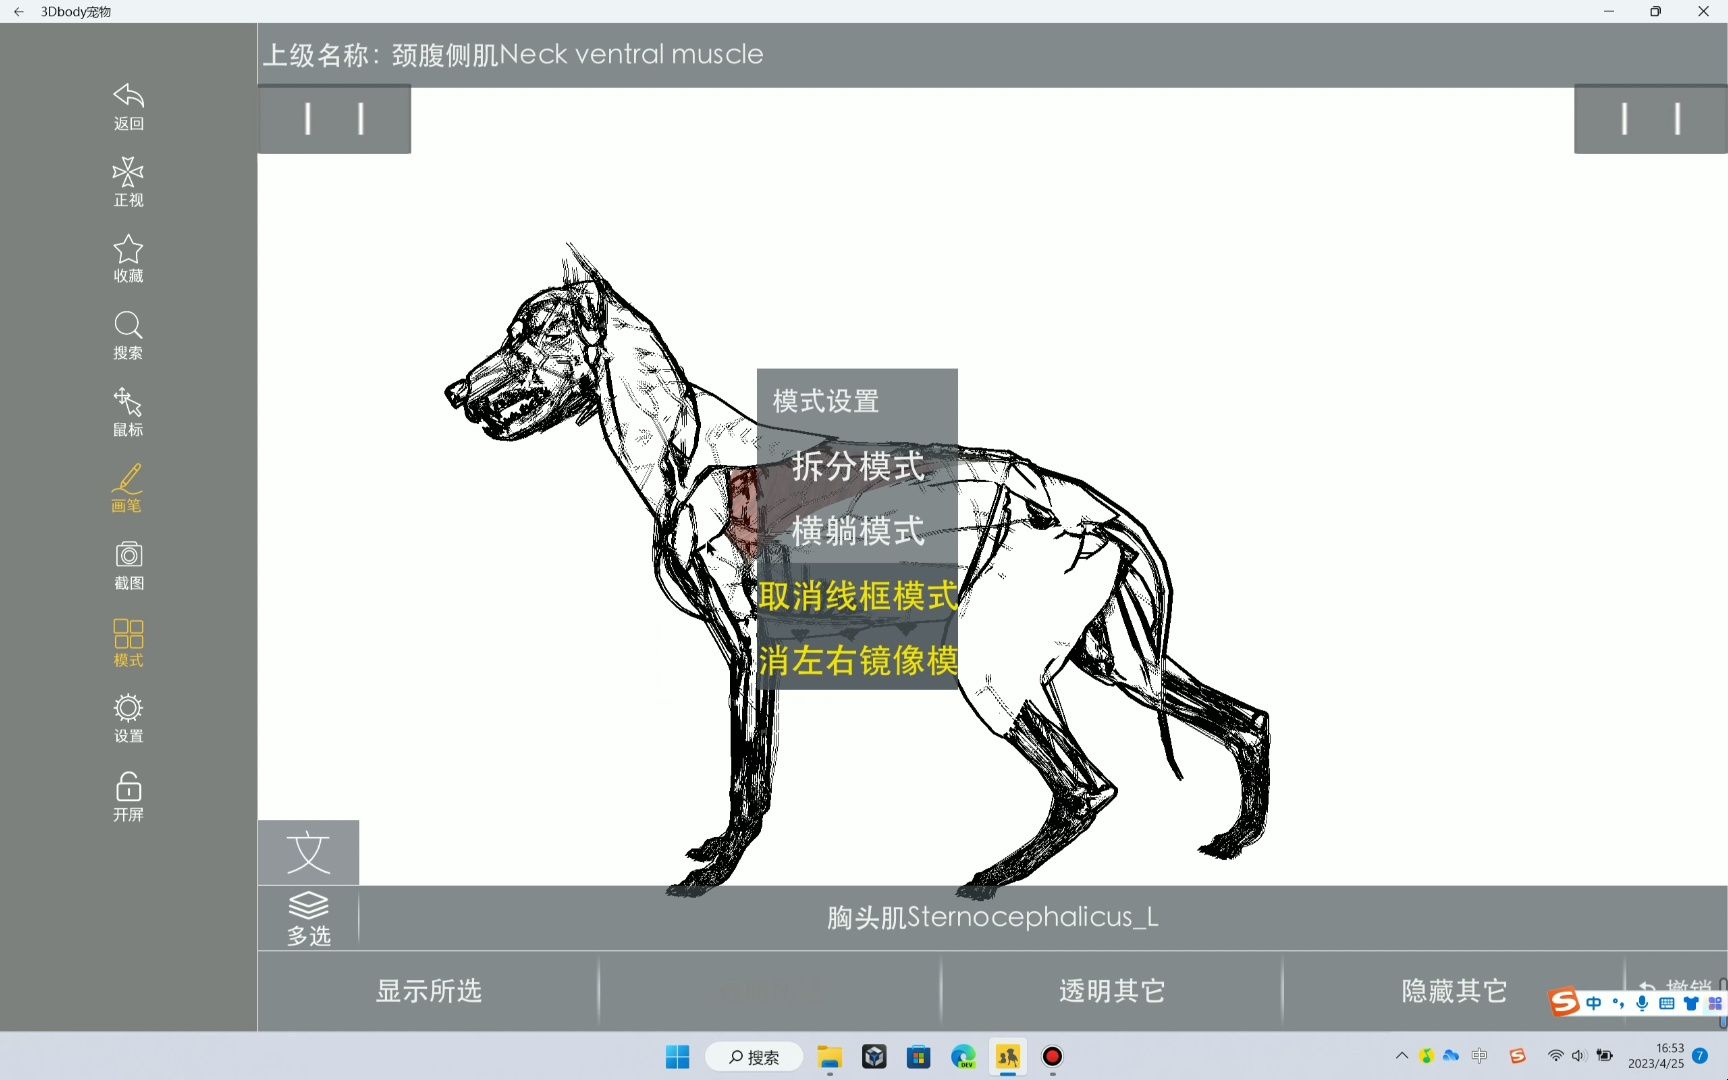Open the Windows Start menu
Viewport: 1728px width, 1080px height.
[677, 1057]
